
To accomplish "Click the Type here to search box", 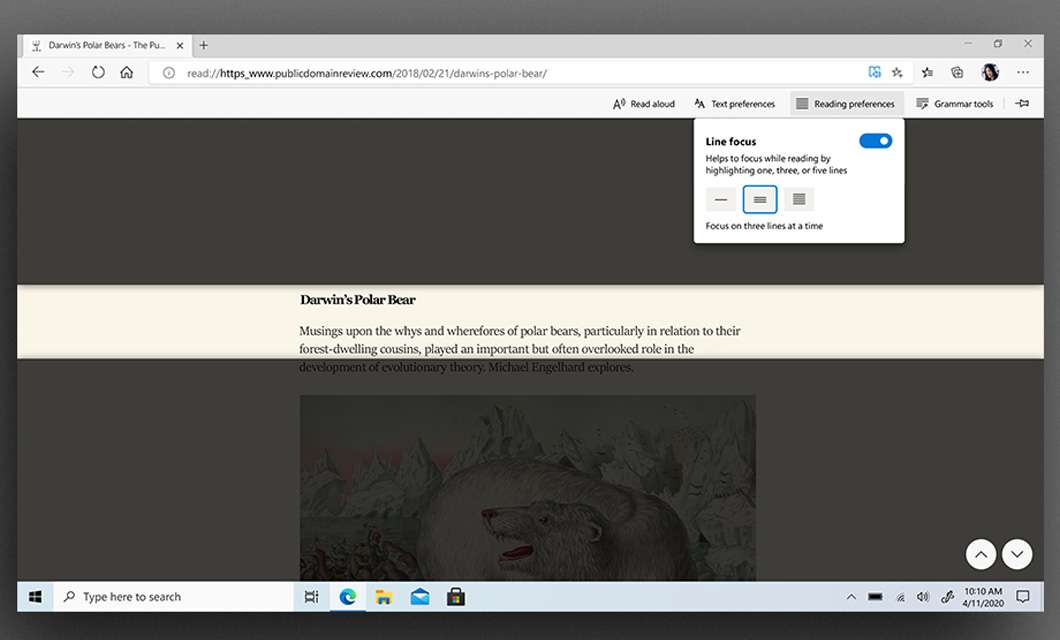I will pyautogui.click(x=174, y=597).
